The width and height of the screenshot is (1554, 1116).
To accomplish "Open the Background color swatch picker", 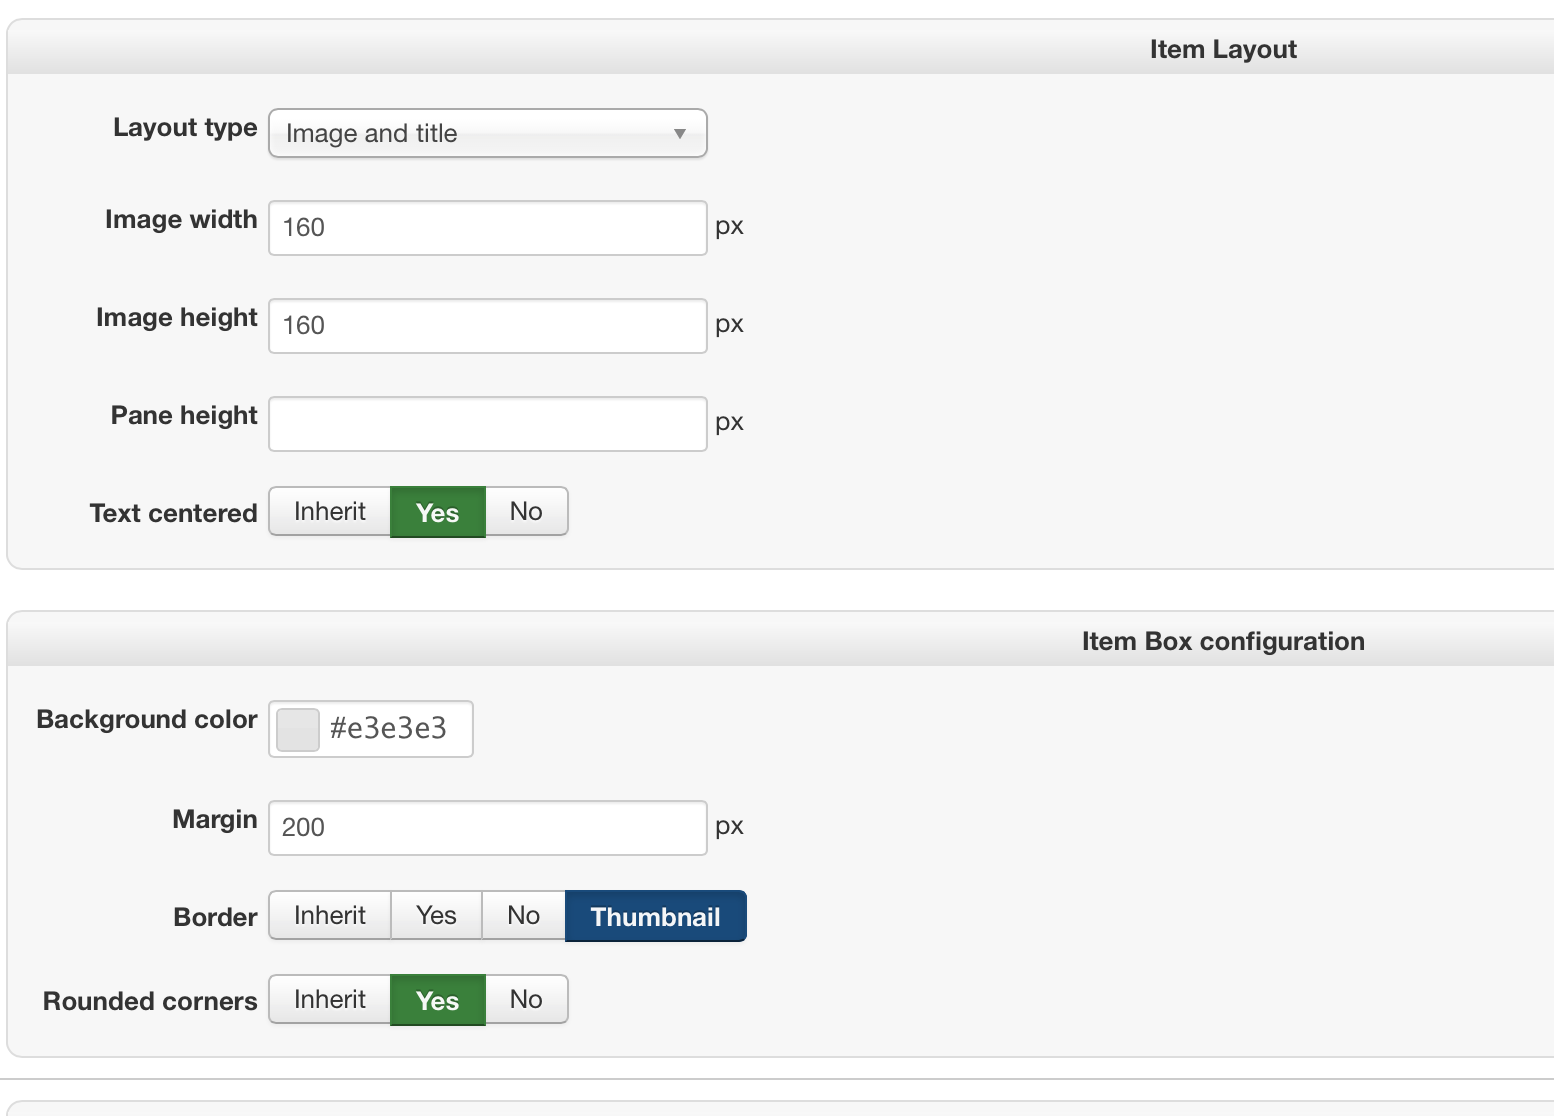I will (x=297, y=729).
